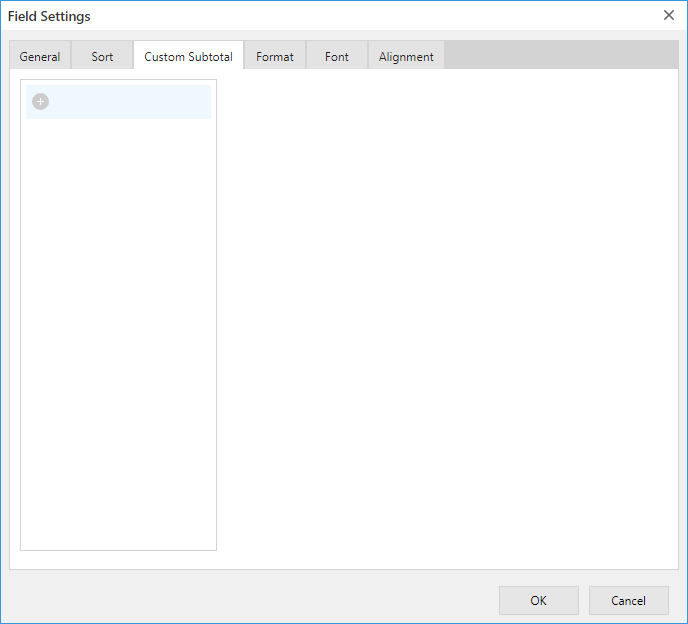Open the Sort tab
This screenshot has width=688, height=624.
coord(102,56)
